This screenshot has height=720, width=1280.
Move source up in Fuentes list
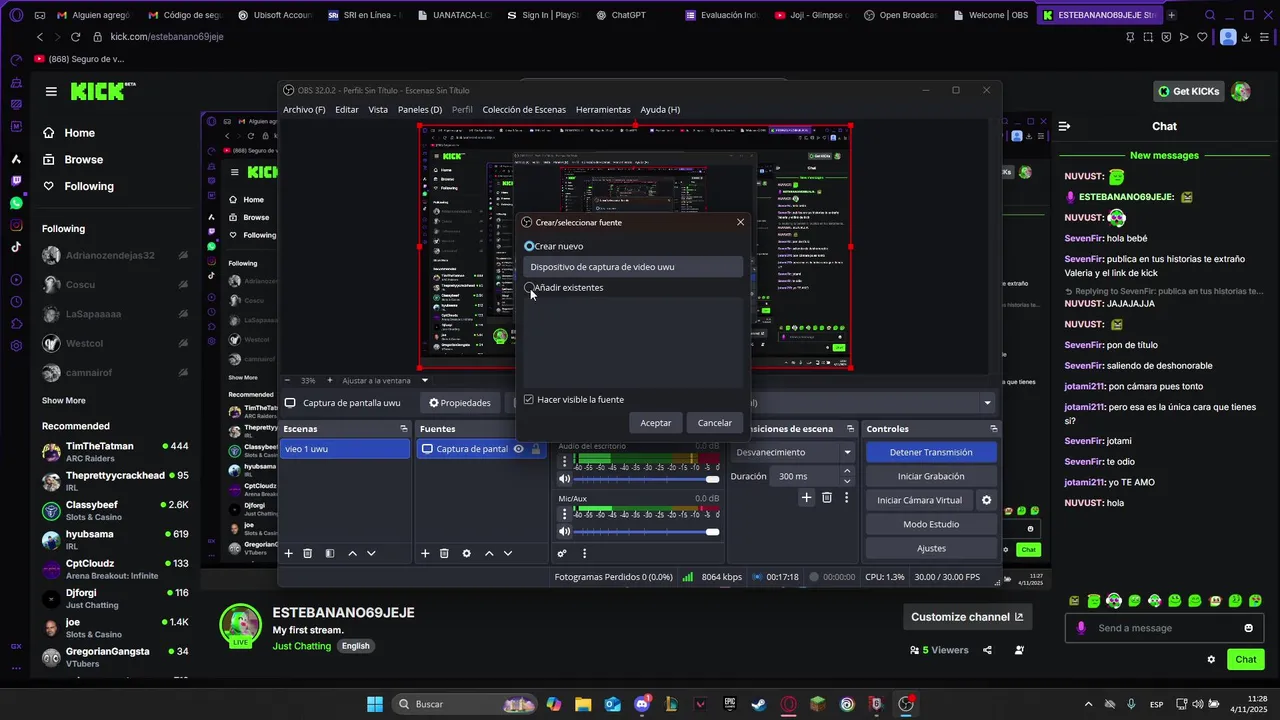pyautogui.click(x=489, y=553)
